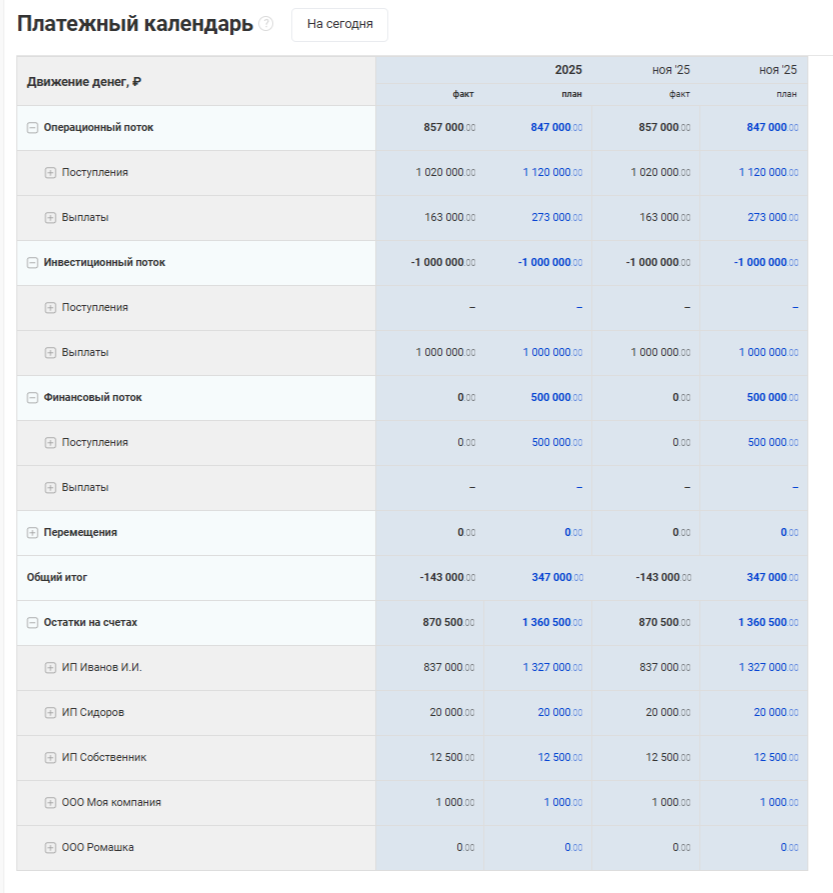Expand the ИП Иванов И.И. account row
This screenshot has height=893, width=833.
[x=50, y=668]
